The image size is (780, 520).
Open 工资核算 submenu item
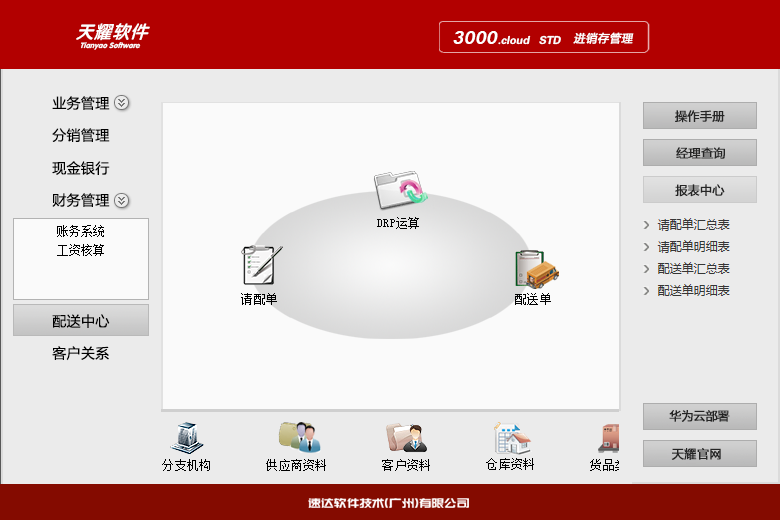81,250
